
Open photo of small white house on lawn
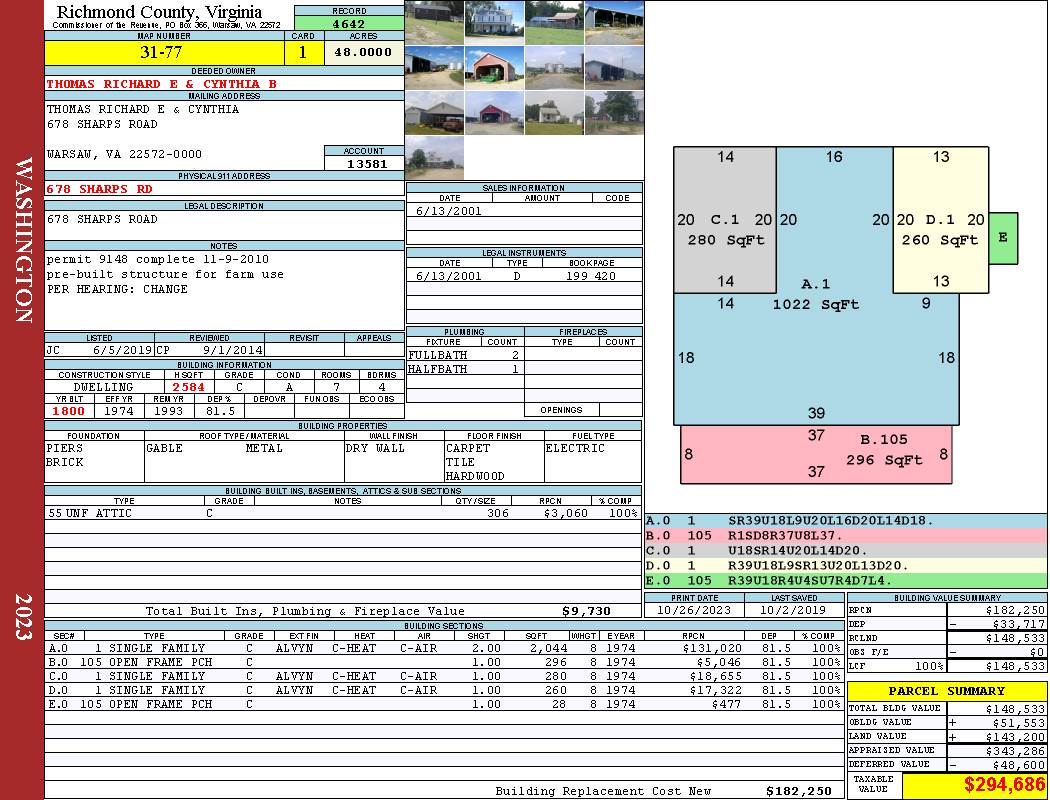[x=554, y=112]
